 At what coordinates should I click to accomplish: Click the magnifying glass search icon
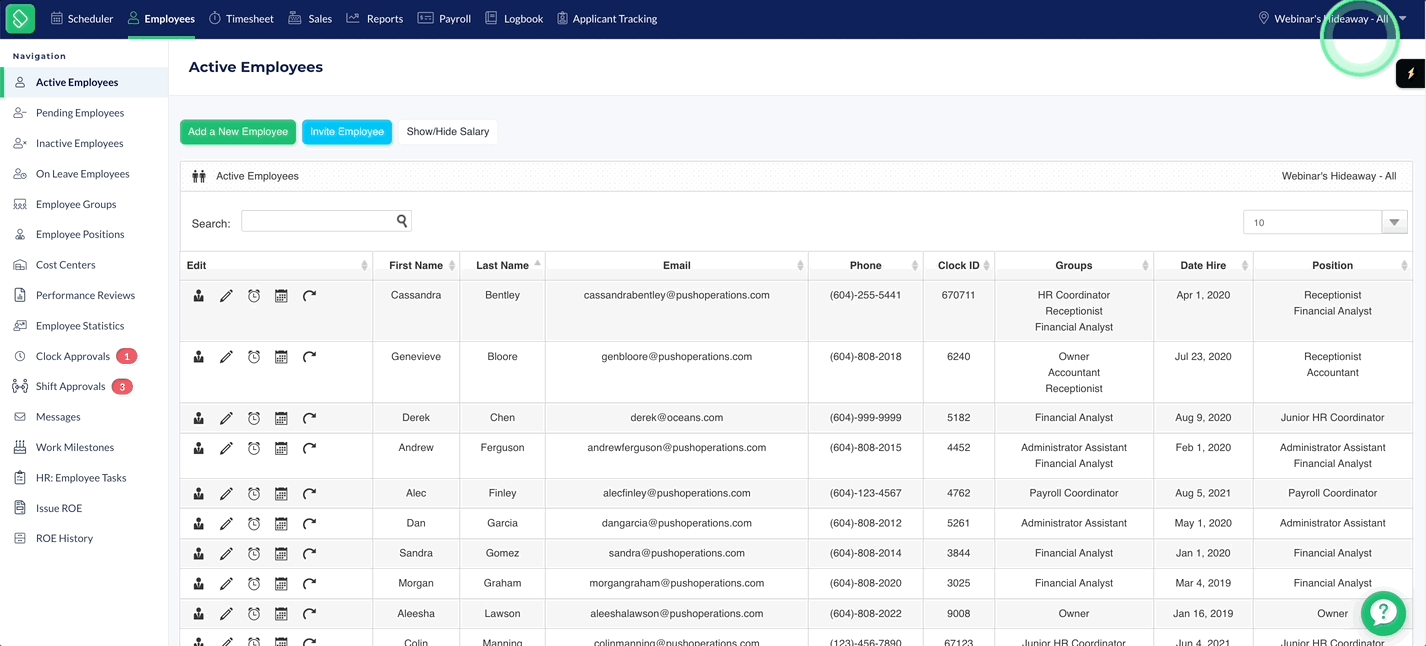(401, 221)
